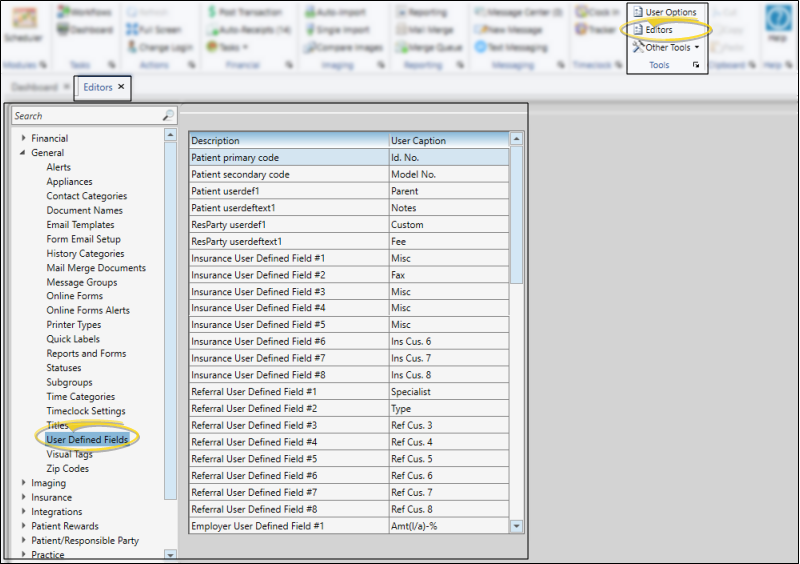Click the Help icon in ribbon

777,24
